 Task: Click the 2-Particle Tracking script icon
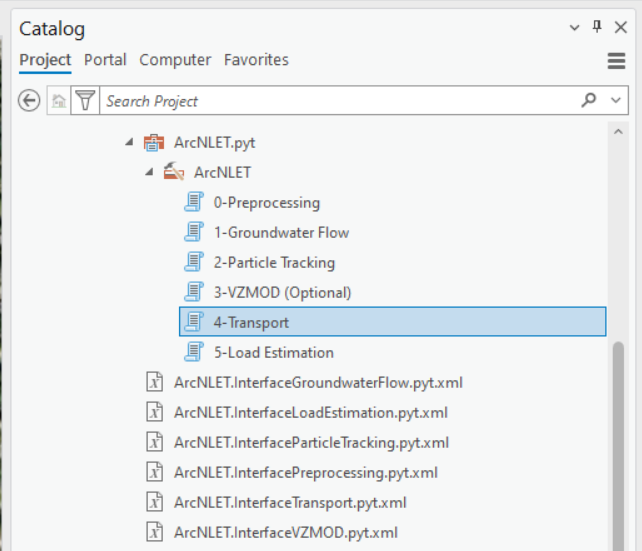click(x=194, y=262)
